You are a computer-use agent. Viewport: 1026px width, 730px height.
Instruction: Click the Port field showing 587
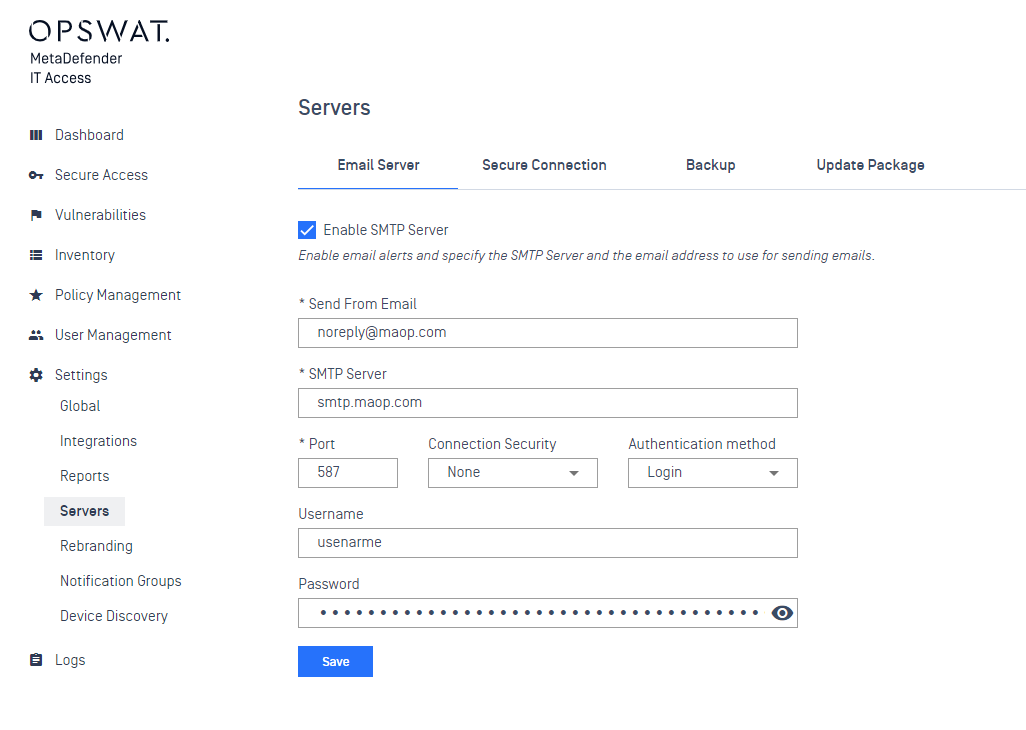pyautogui.click(x=347, y=472)
